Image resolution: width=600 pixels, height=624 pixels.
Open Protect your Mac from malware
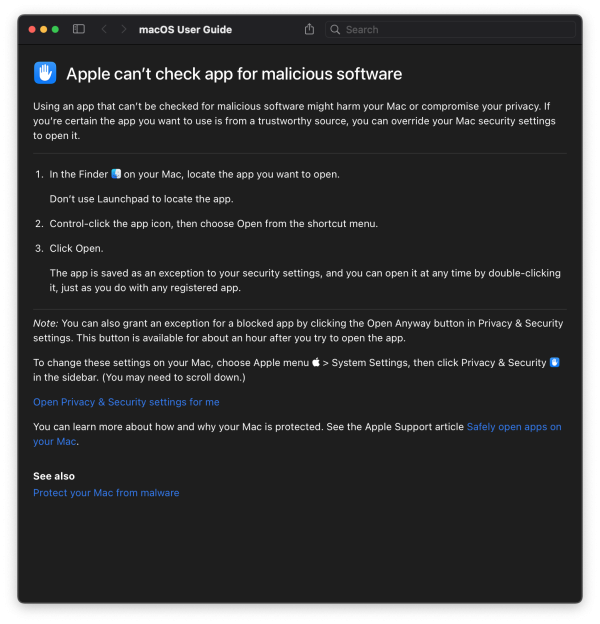[x=106, y=493]
